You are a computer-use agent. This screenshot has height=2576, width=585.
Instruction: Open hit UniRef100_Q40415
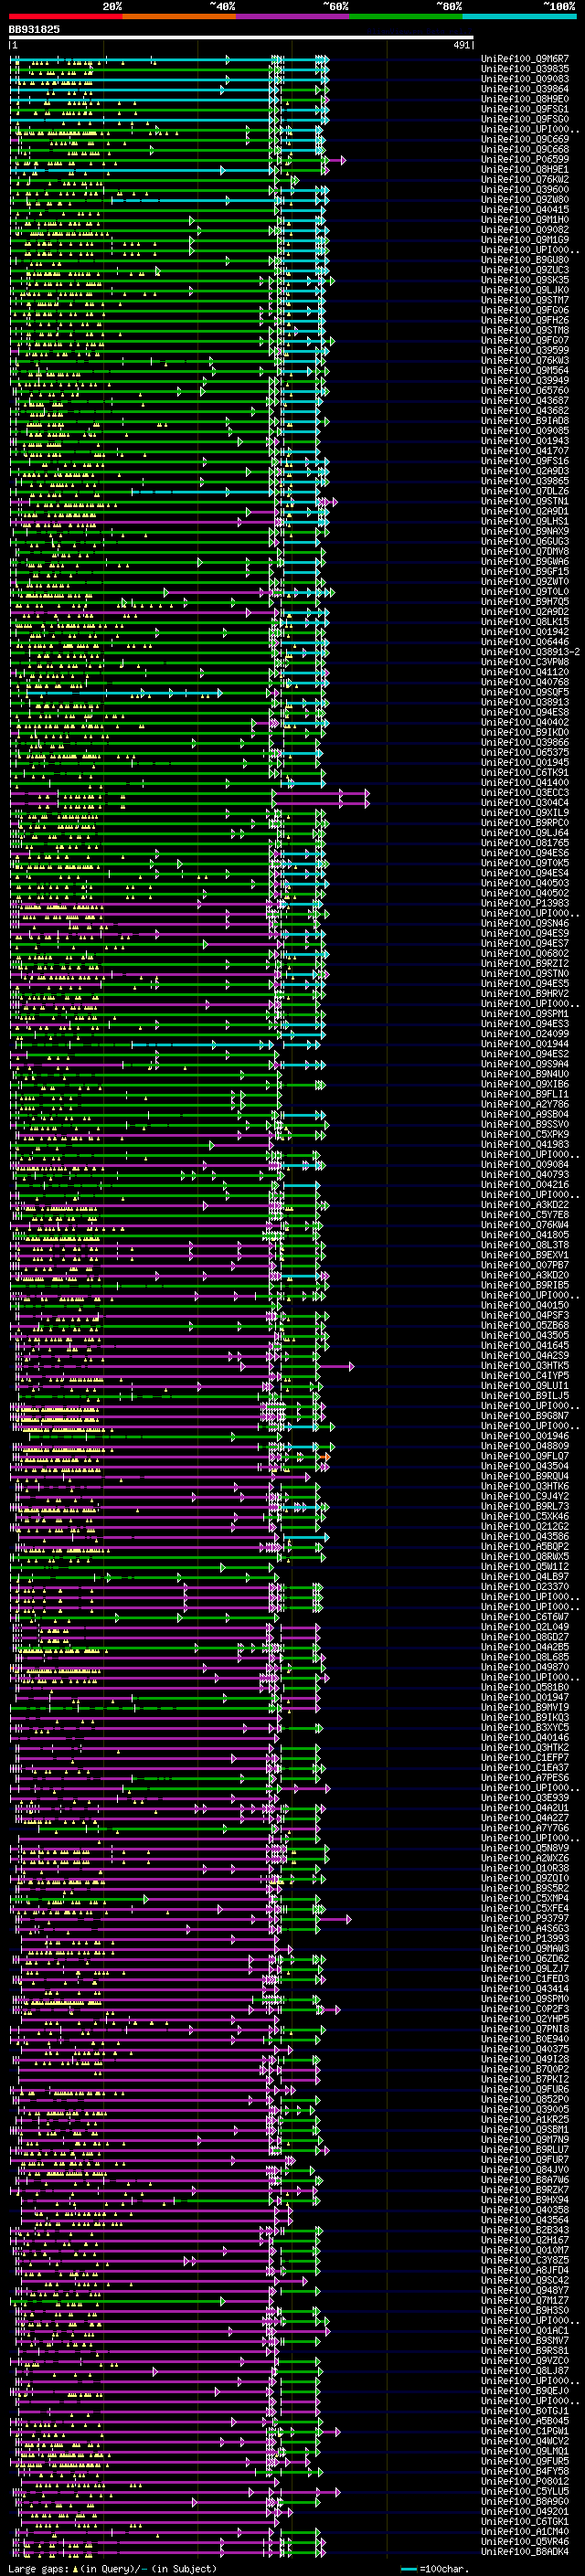525,210
